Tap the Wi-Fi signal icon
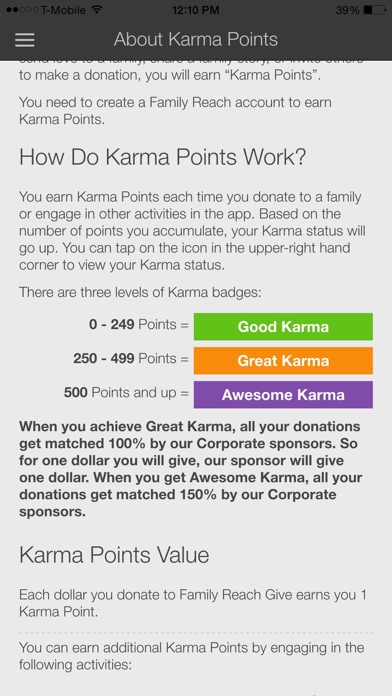This screenshot has width=392, height=696. (x=95, y=9)
